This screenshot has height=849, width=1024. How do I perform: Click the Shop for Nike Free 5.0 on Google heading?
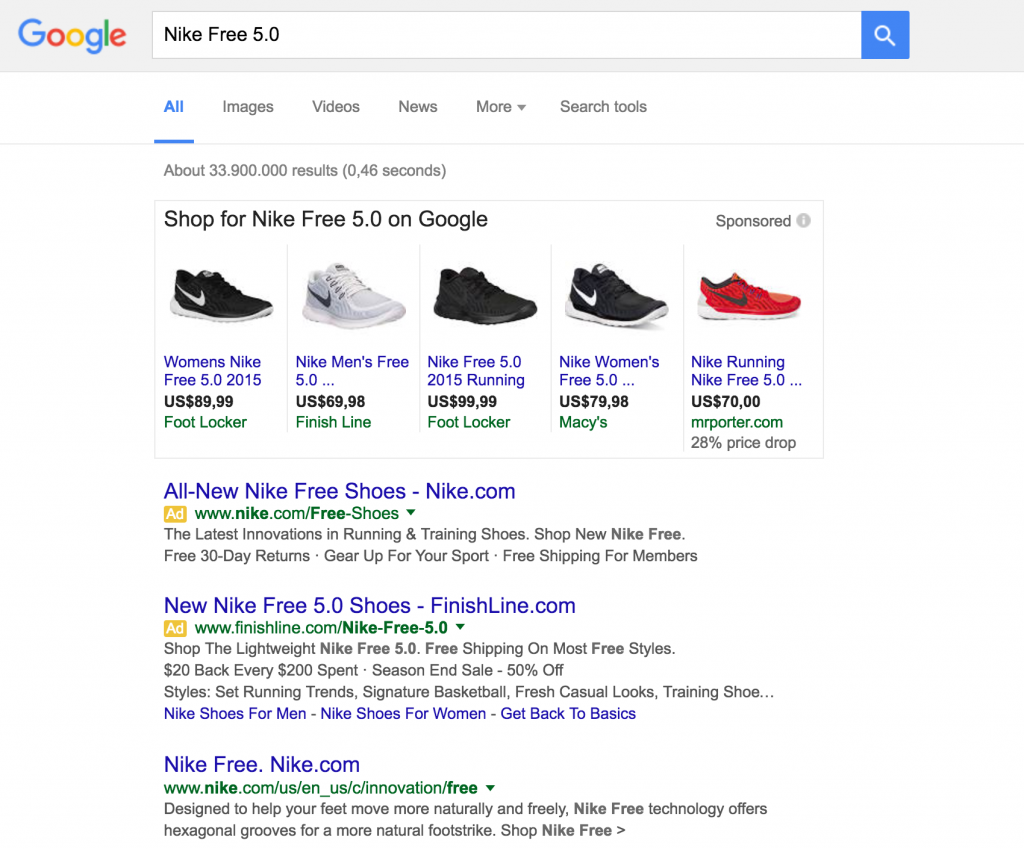326,219
